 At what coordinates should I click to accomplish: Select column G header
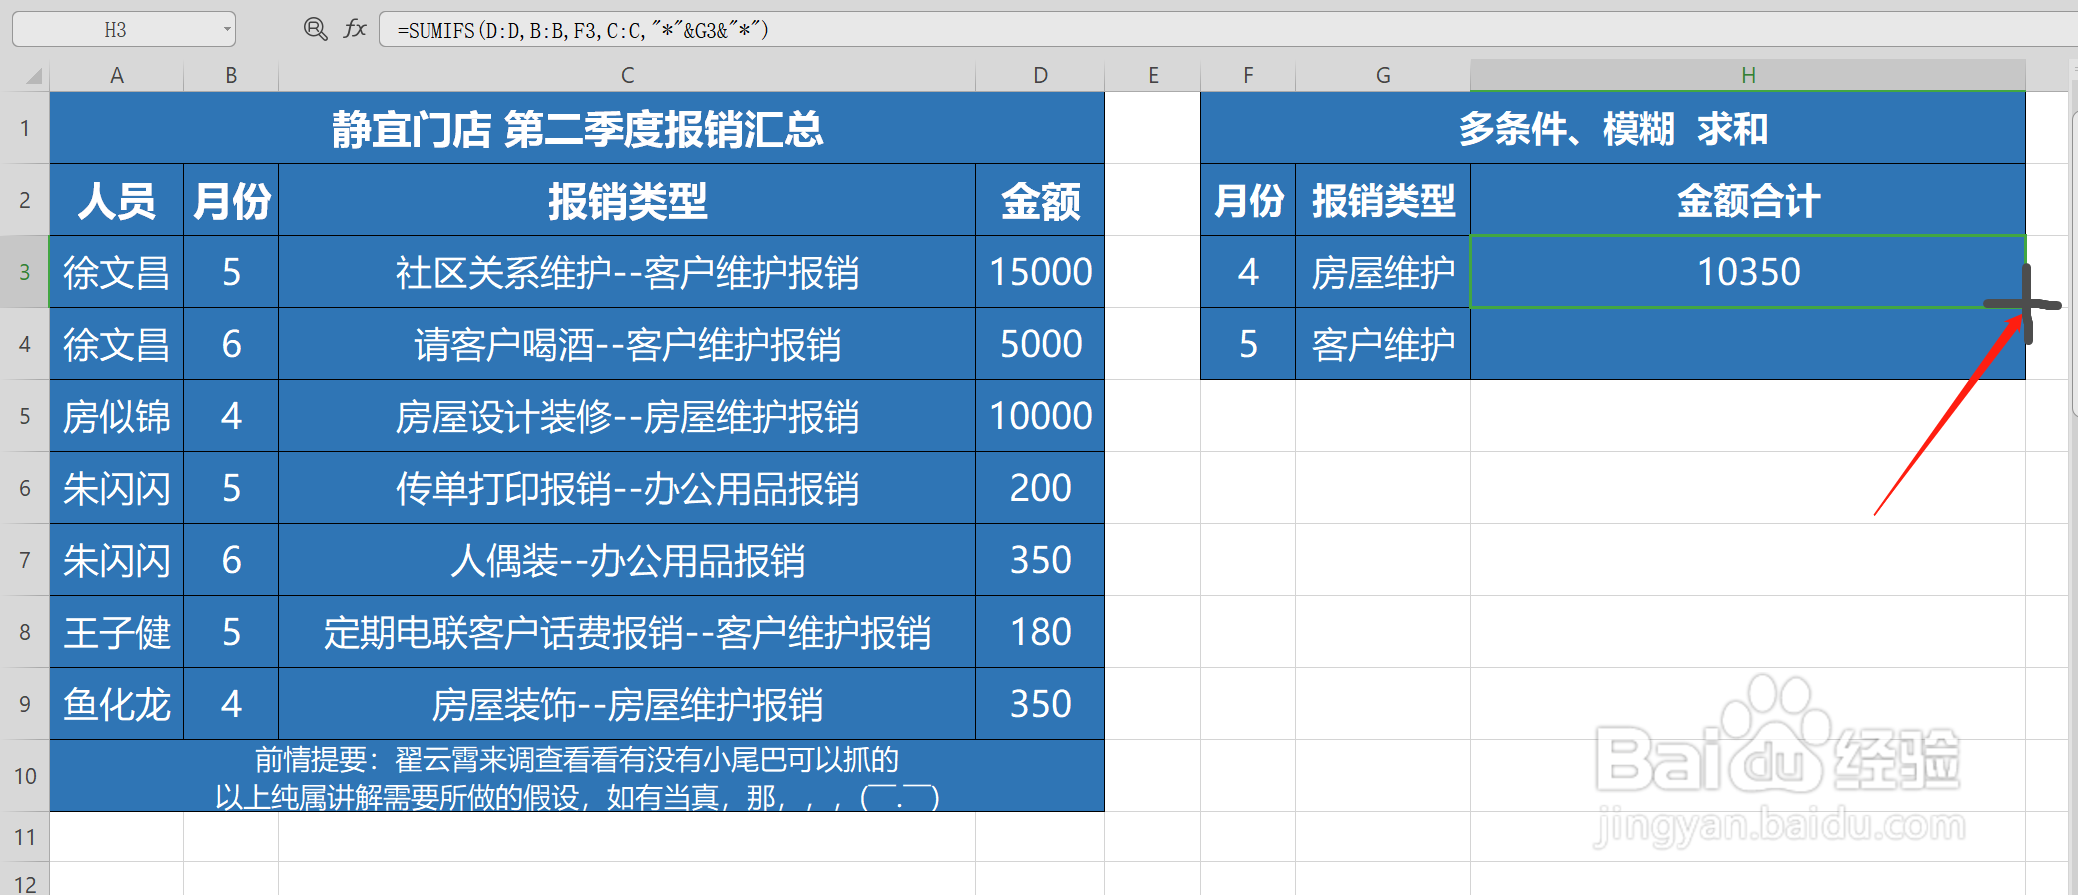coord(1383,75)
